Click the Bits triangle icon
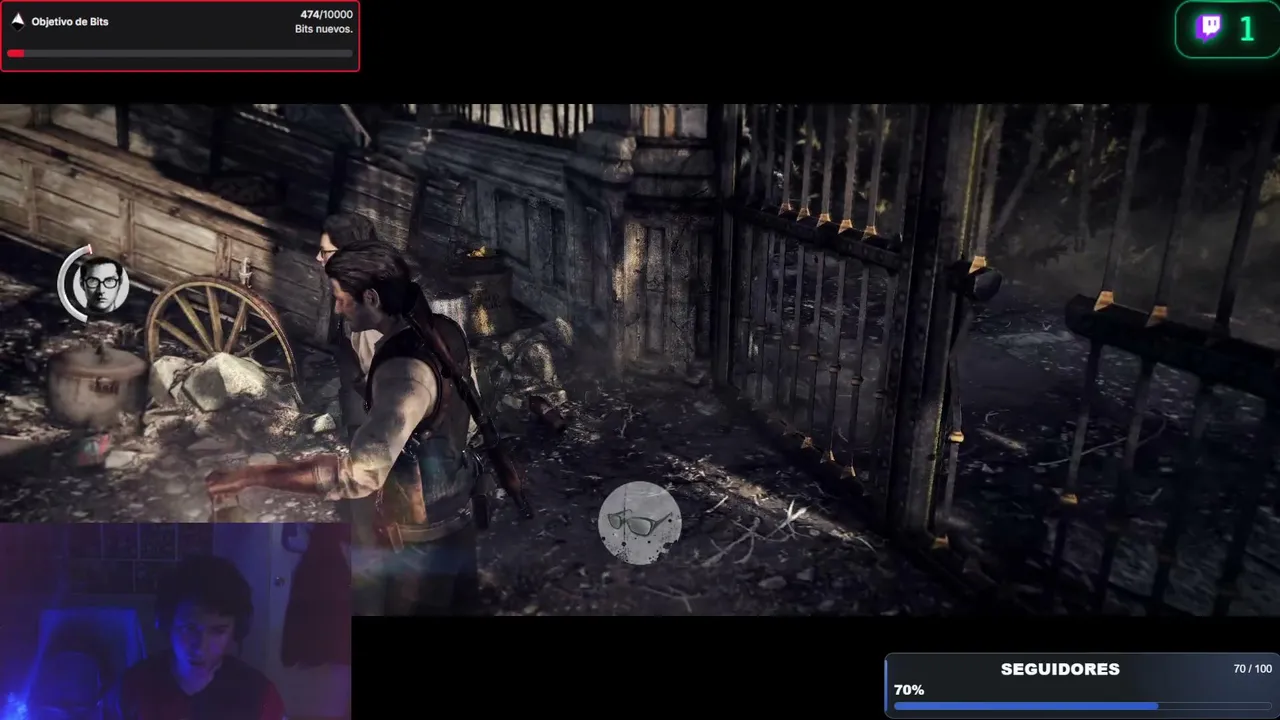 click(17, 20)
